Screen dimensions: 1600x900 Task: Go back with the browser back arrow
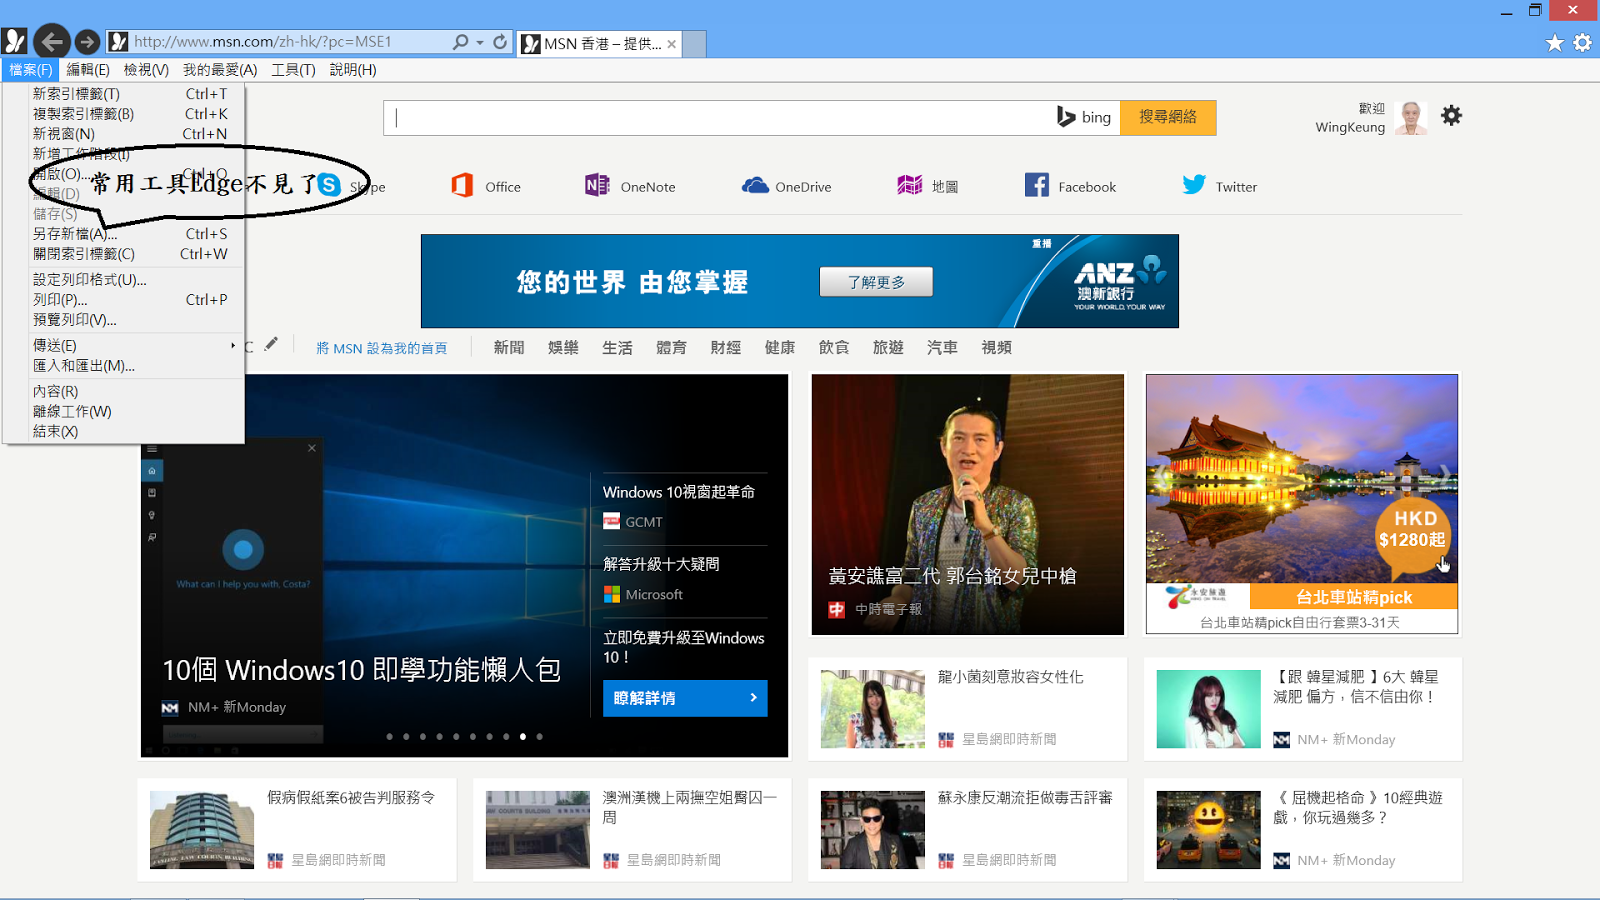52,42
